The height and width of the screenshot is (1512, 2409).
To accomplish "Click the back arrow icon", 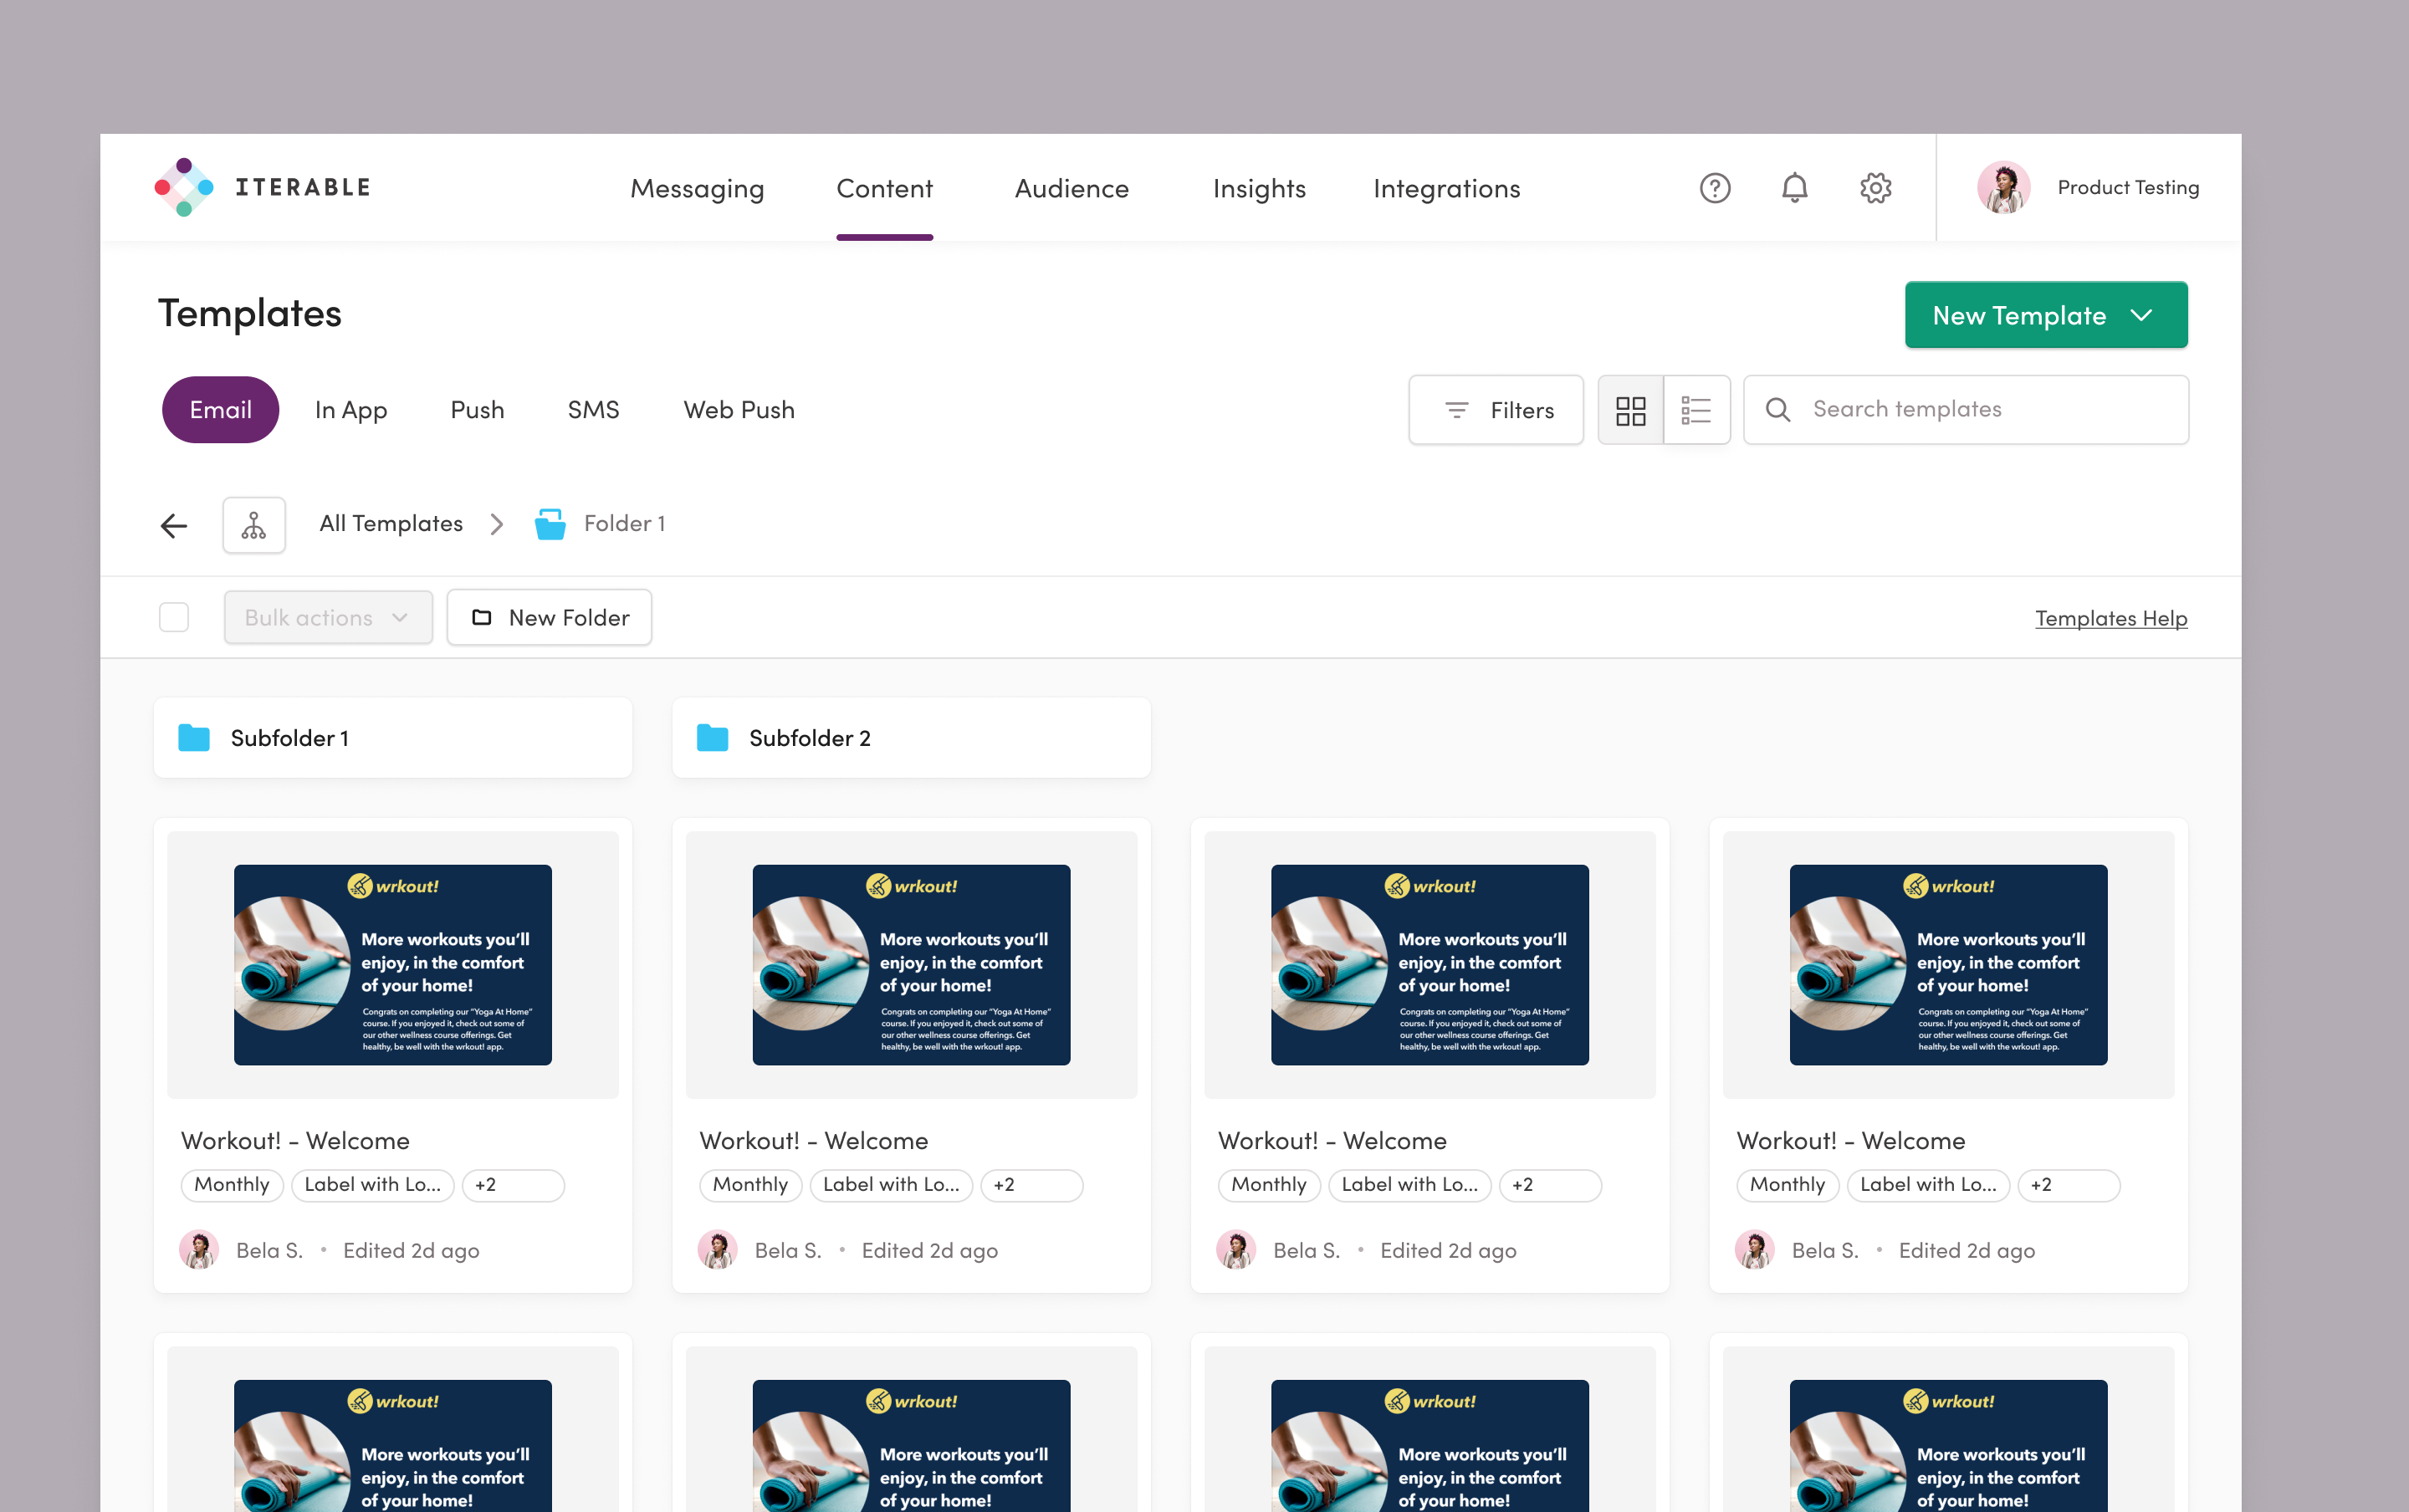I will pyautogui.click(x=172, y=524).
